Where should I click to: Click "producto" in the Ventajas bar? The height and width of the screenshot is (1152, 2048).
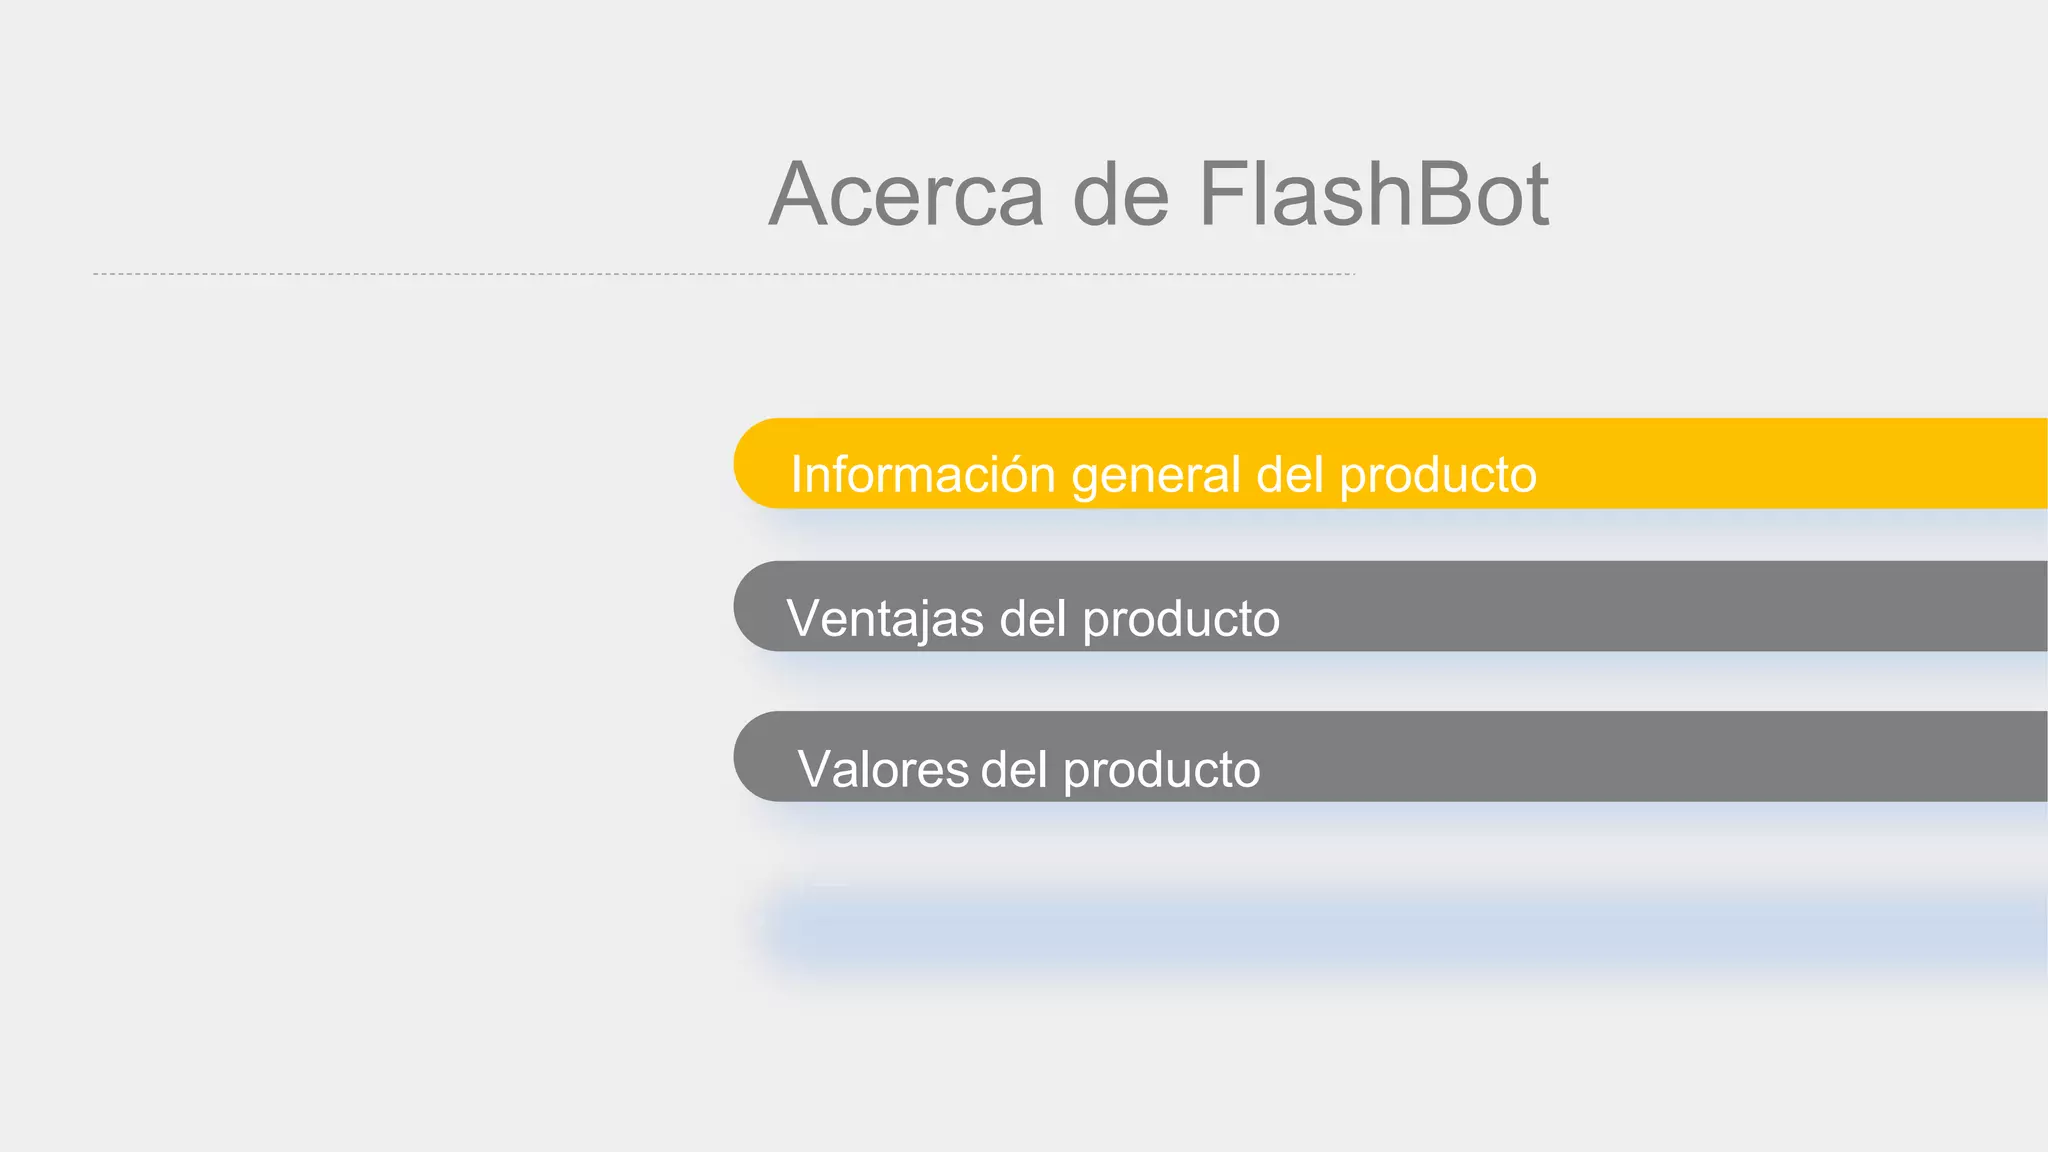click(1181, 621)
